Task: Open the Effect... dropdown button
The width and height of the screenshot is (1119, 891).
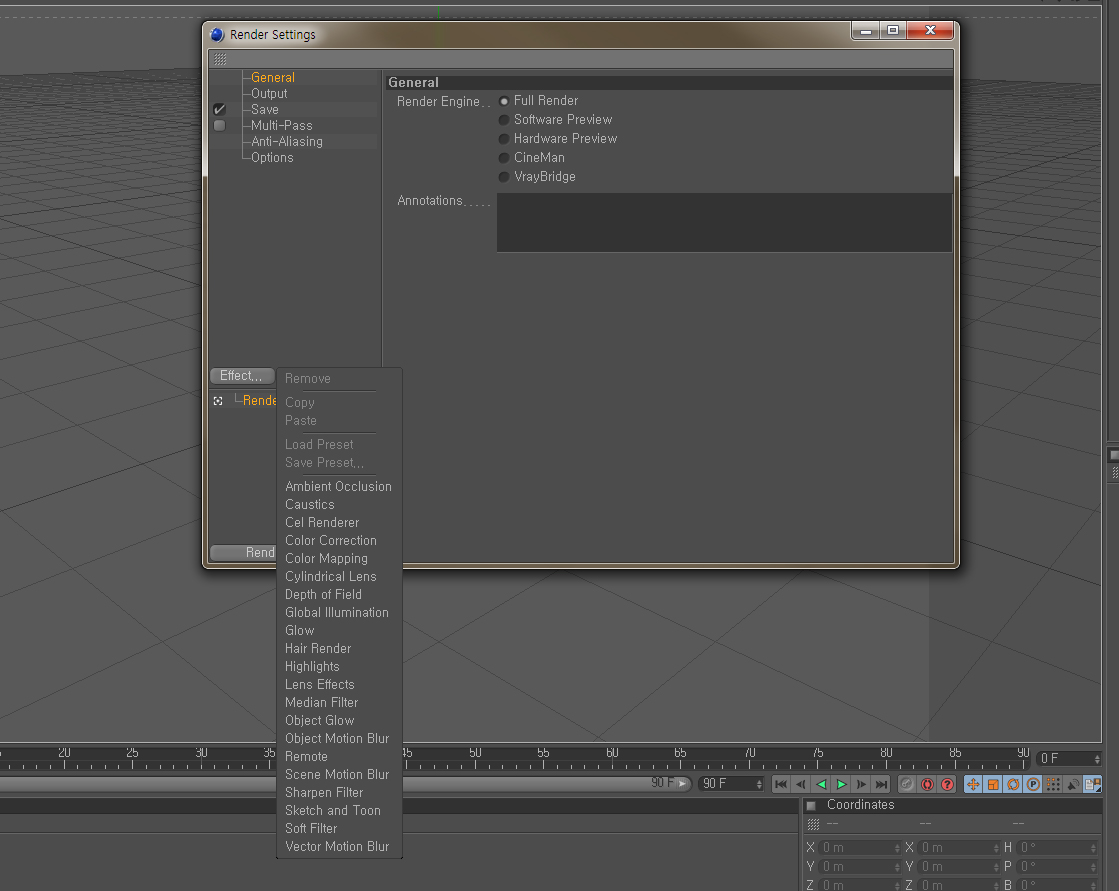Action: tap(242, 375)
